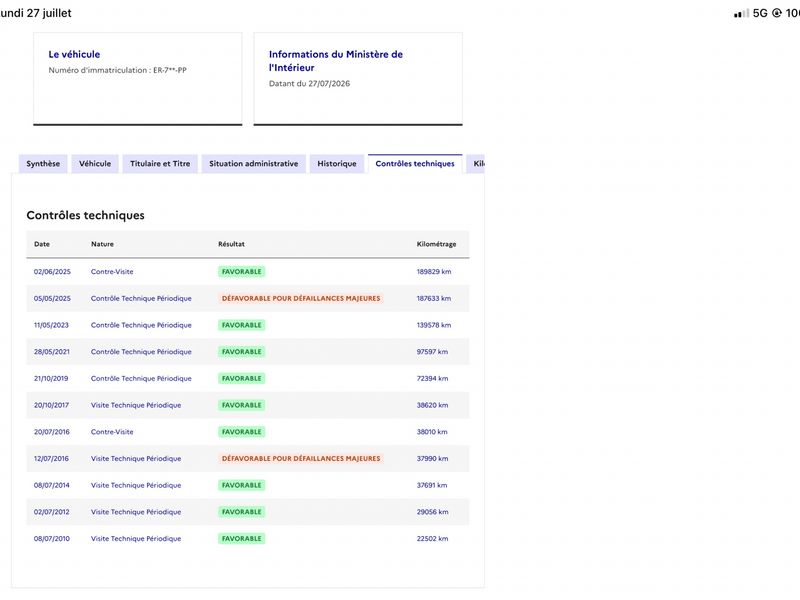The height and width of the screenshot is (600, 800).
Task: Click Informations du Ministère de l'Intérieur heading
Action: pos(336,61)
